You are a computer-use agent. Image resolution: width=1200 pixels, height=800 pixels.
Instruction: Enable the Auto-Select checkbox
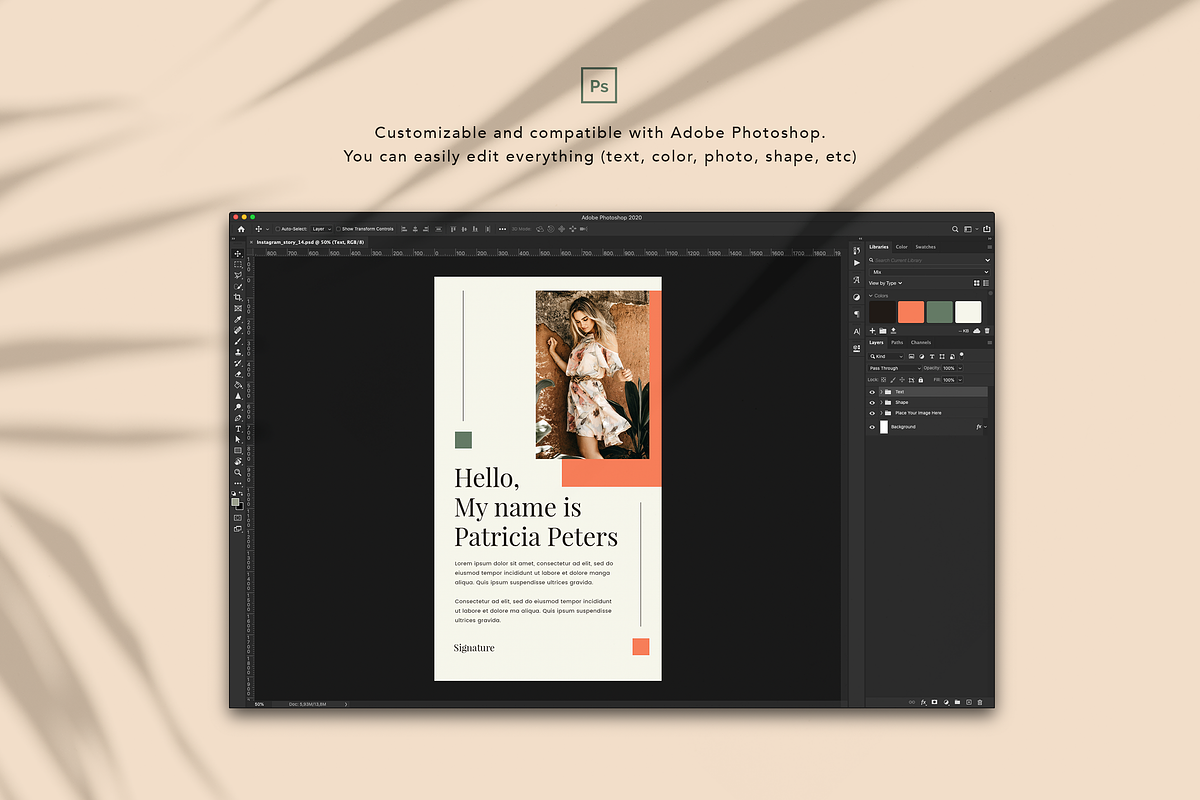277,229
